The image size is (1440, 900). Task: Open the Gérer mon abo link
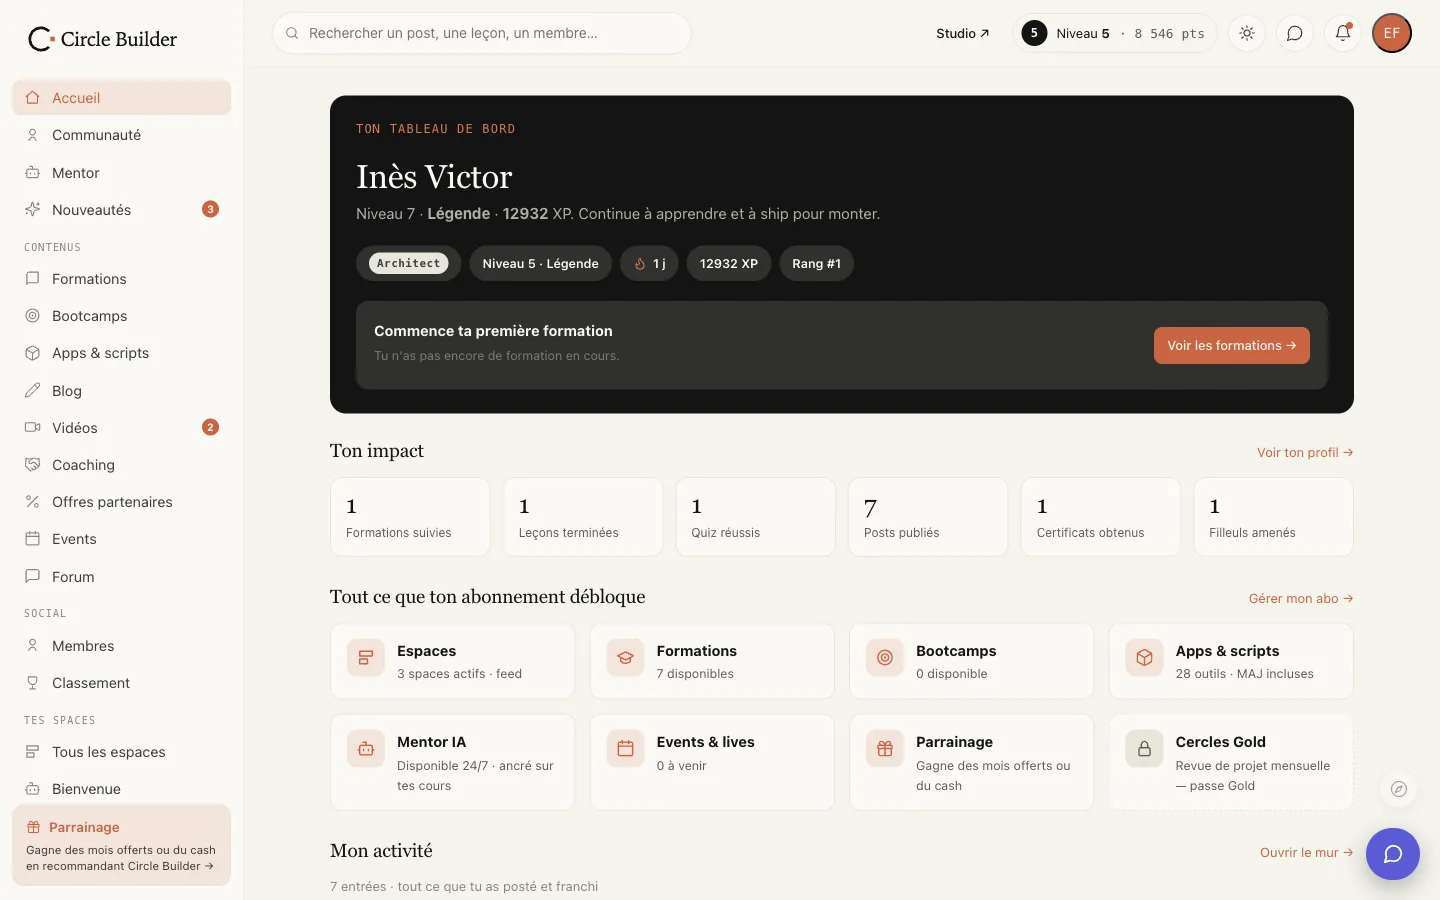click(x=1301, y=599)
